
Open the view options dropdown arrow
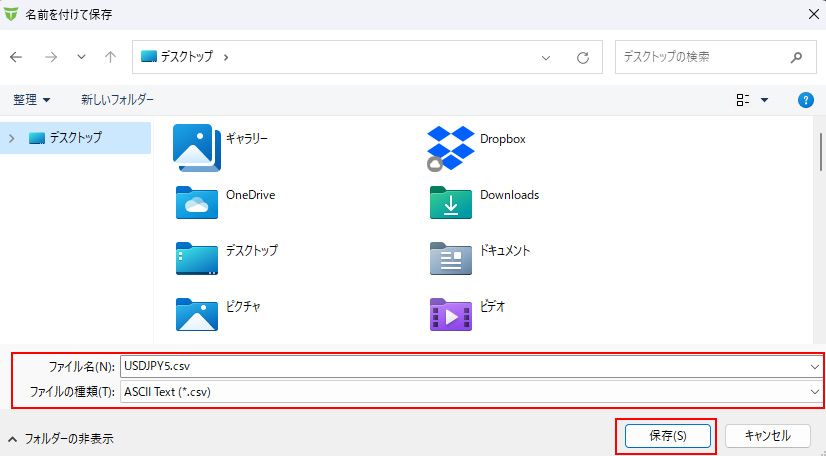(765, 100)
